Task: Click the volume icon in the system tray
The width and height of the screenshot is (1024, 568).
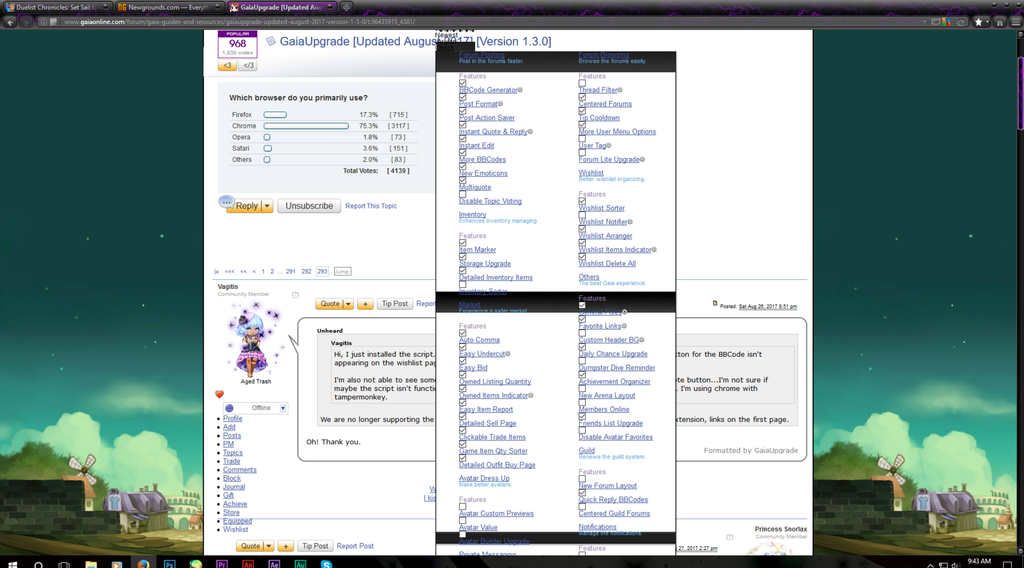Action: (955, 564)
